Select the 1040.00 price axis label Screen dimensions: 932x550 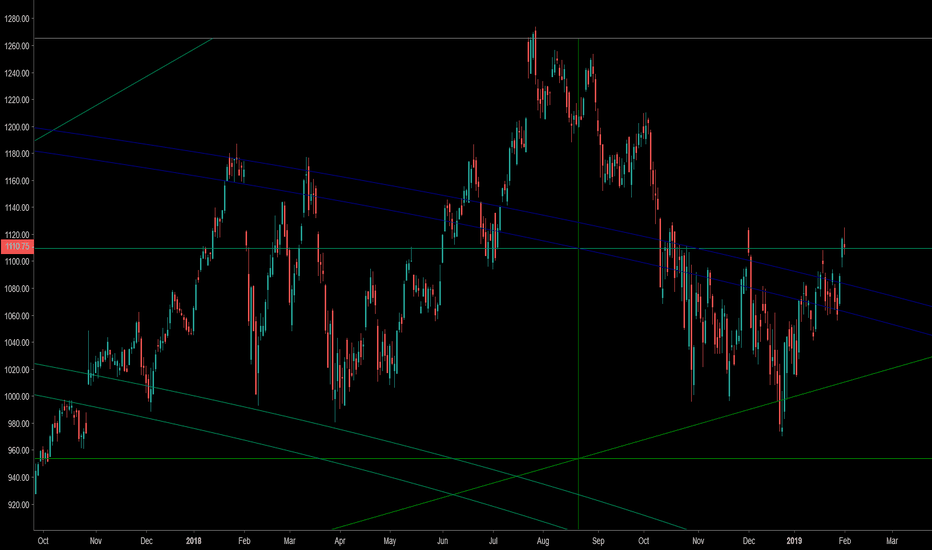pos(17,343)
